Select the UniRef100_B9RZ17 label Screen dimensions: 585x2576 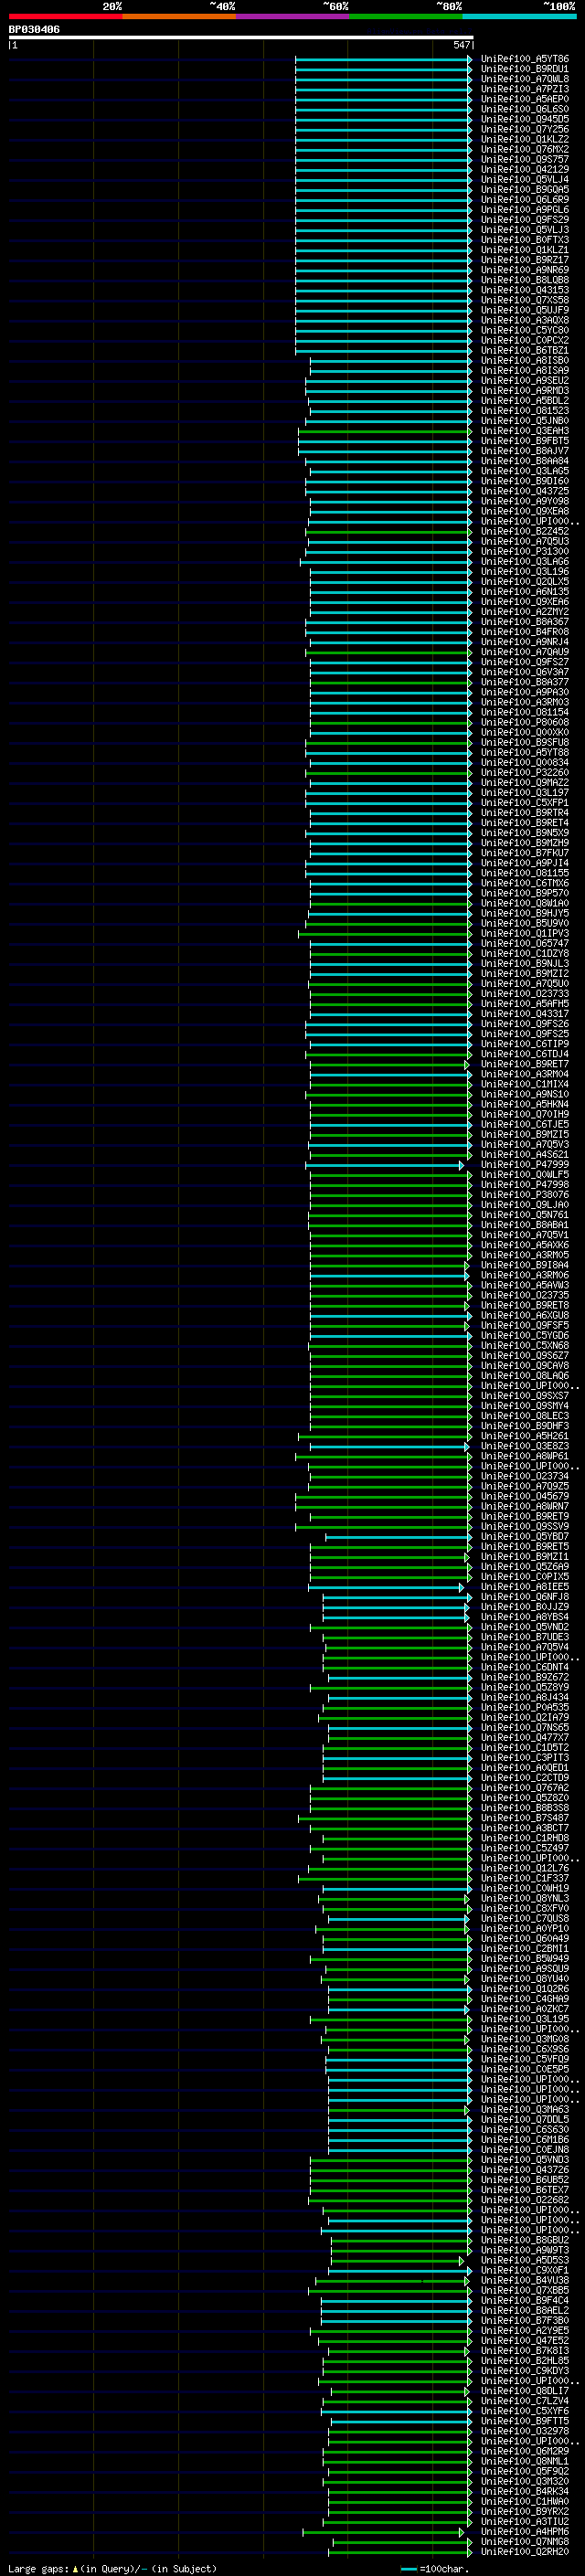pyautogui.click(x=524, y=260)
